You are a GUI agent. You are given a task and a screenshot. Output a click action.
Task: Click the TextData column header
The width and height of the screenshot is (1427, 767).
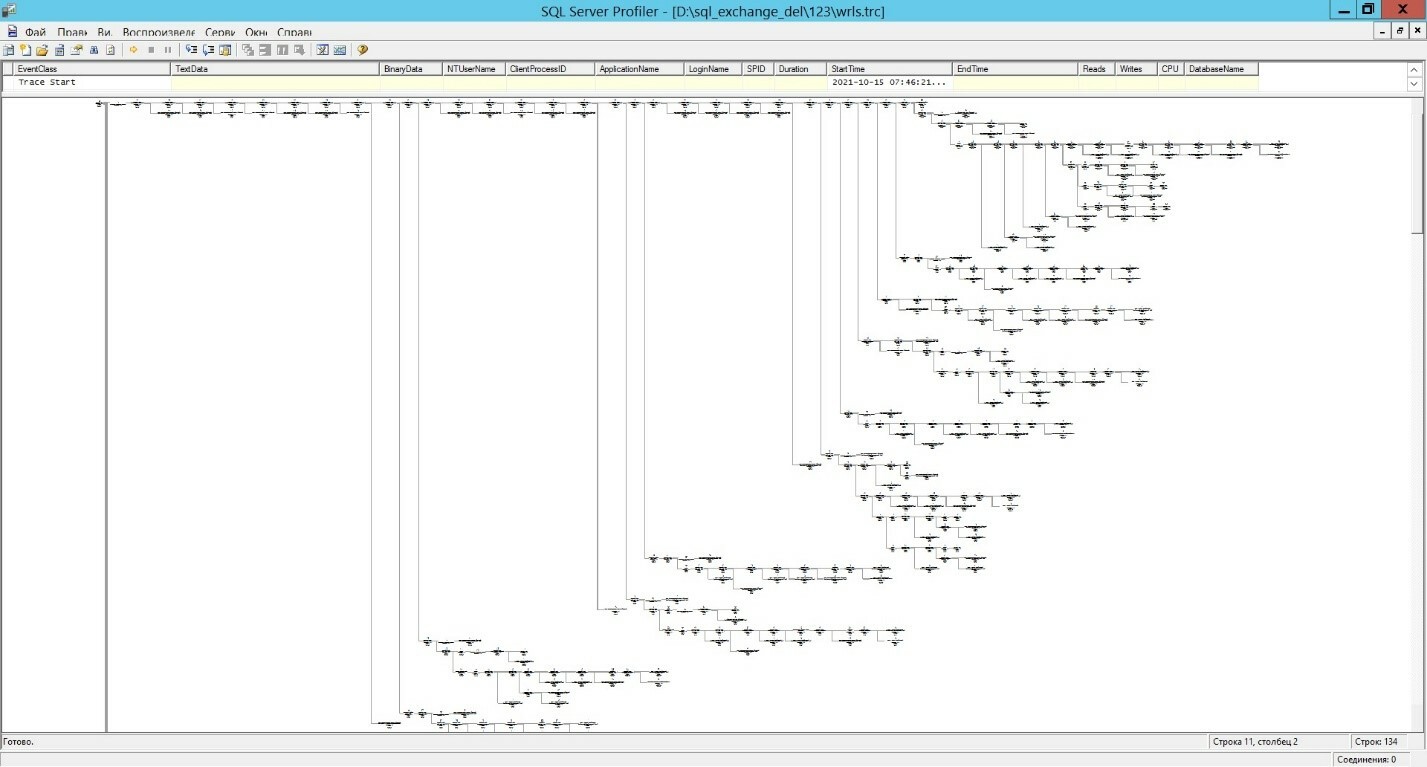pos(276,69)
